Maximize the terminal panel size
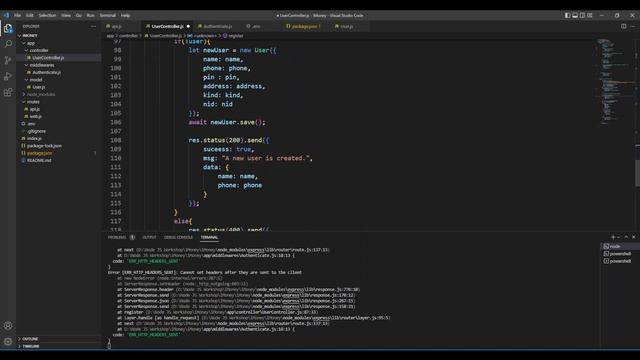 [x=626, y=237]
